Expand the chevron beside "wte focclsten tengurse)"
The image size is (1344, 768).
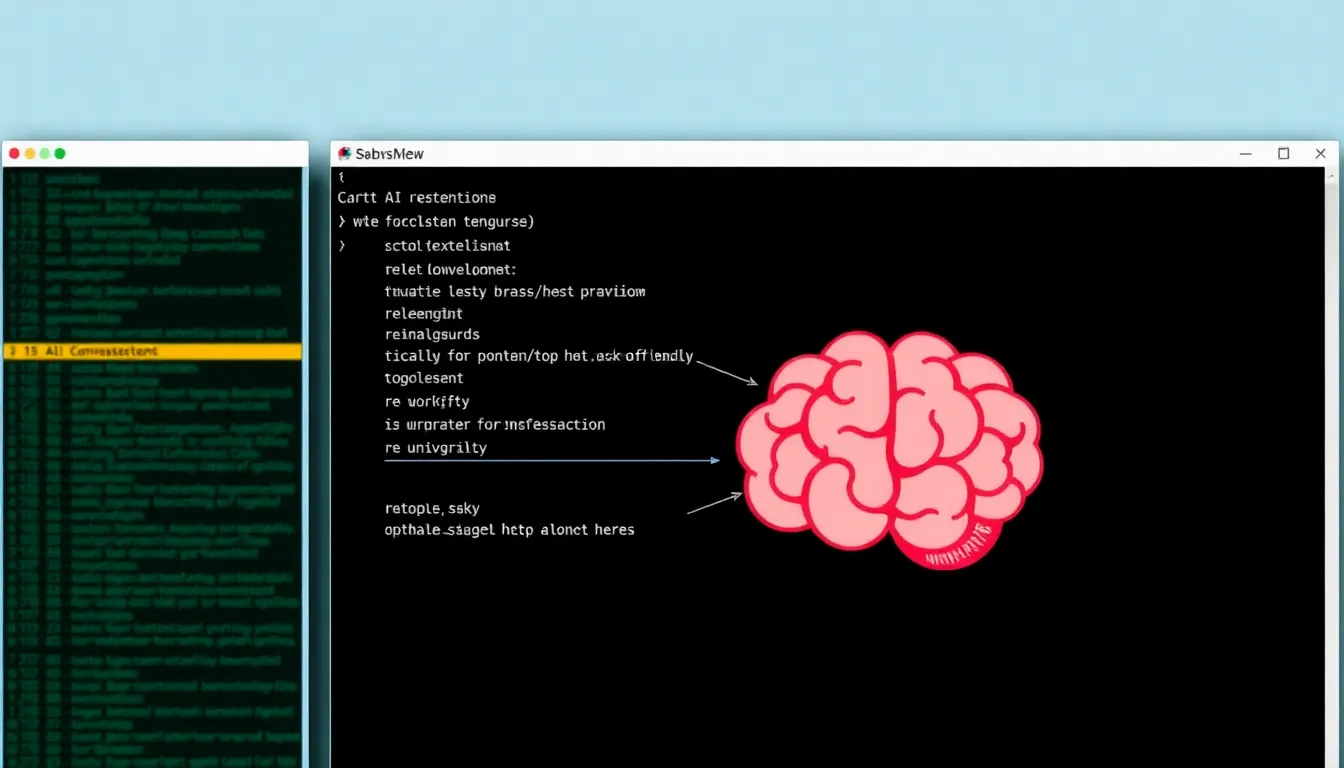343,222
